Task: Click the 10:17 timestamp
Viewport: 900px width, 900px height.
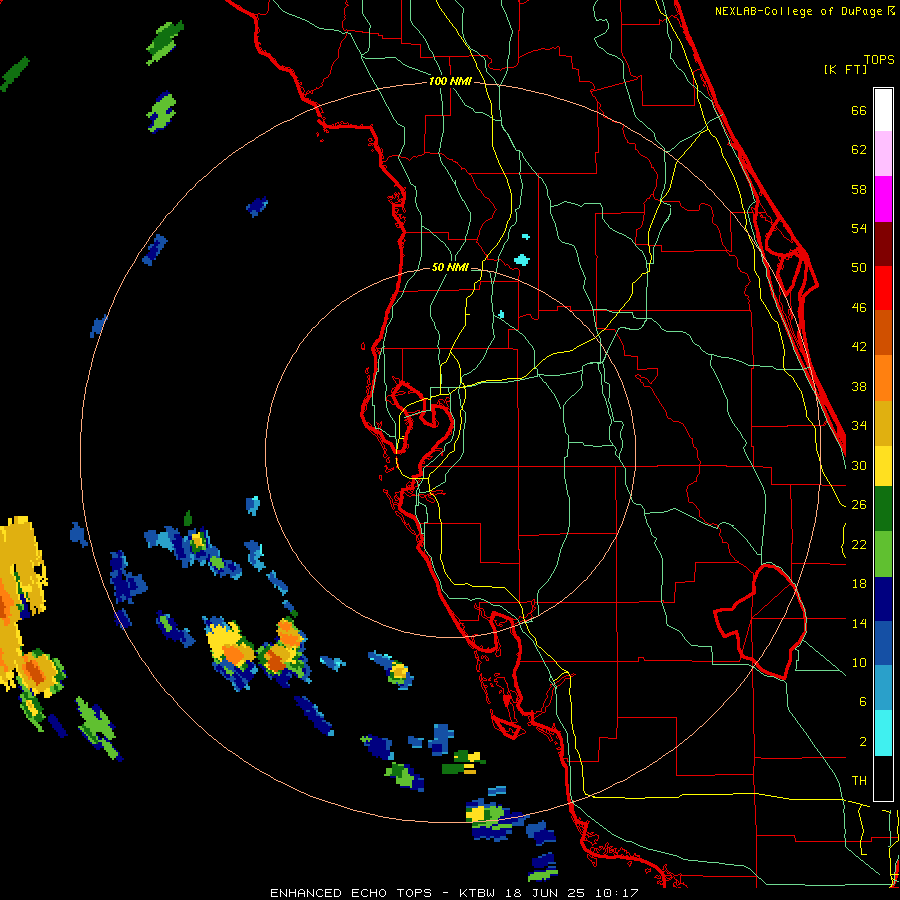Action: (x=618, y=893)
